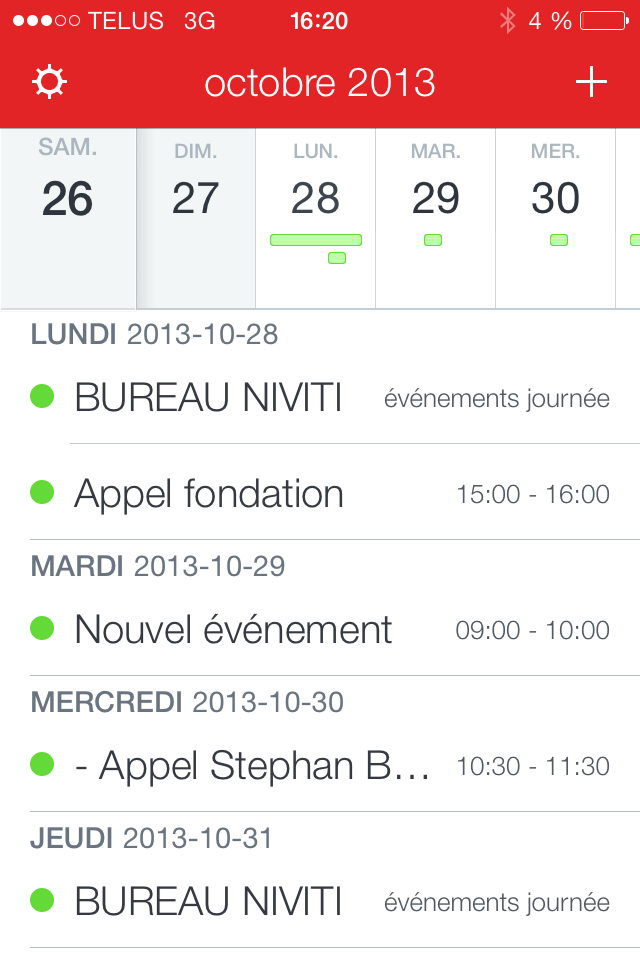Tap the small green marker under 30
640x960 pixels.
[559, 240]
